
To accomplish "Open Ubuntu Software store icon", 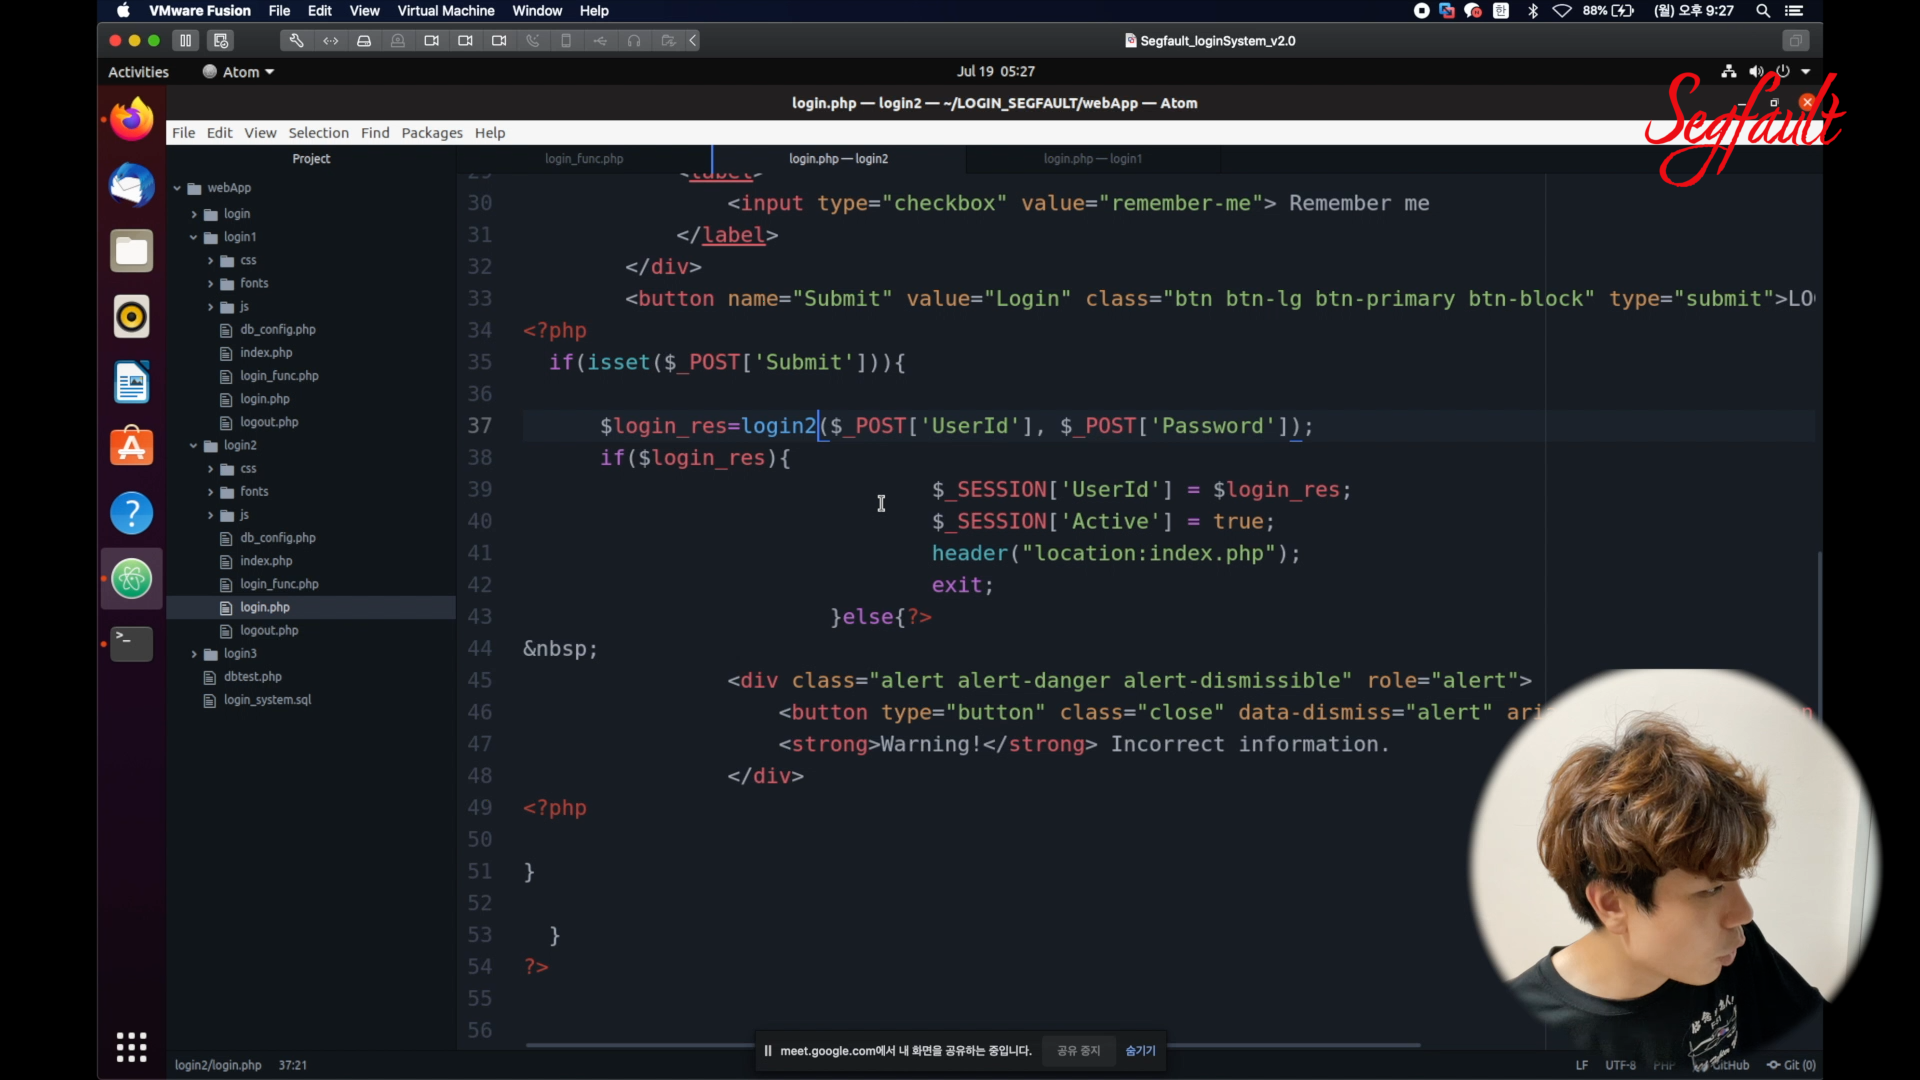I will [131, 447].
